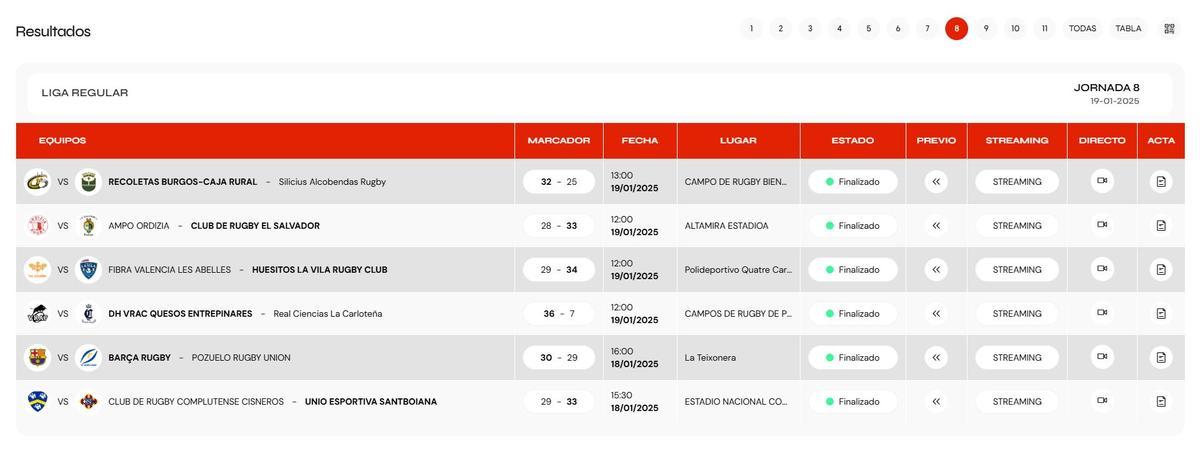1200x455 pixels.
Task: Click the Complutense Cisneros team logo
Action: (38, 402)
